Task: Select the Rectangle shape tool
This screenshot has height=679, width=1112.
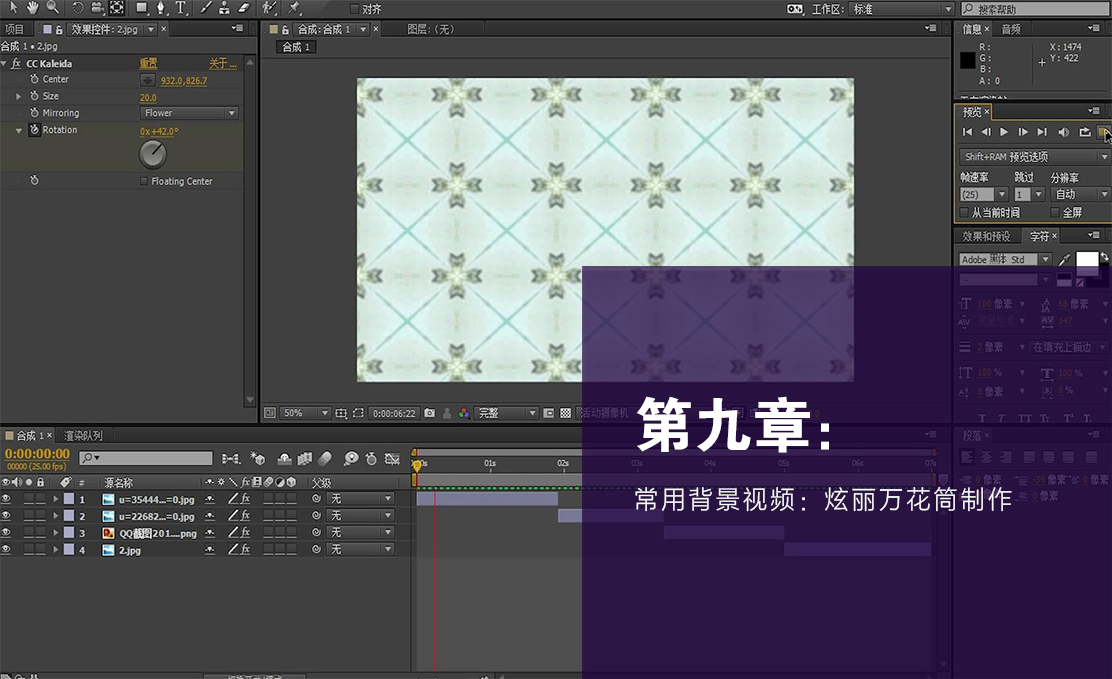Action: (142, 8)
